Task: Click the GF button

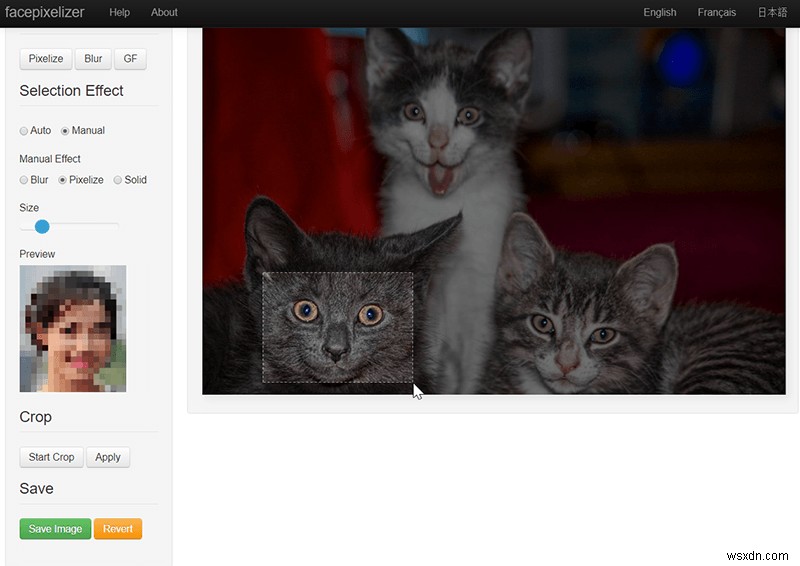Action: [x=130, y=59]
